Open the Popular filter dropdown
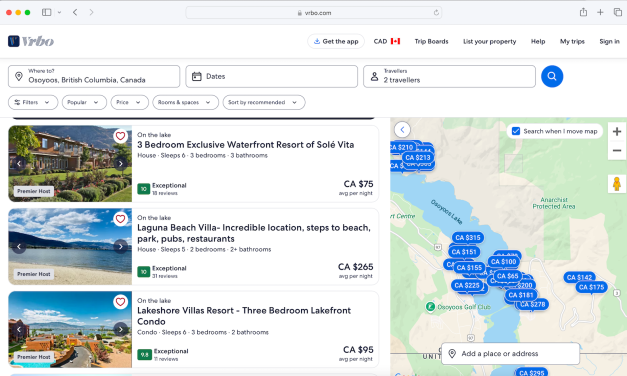Viewport: 627px width, 376px height. pos(84,102)
